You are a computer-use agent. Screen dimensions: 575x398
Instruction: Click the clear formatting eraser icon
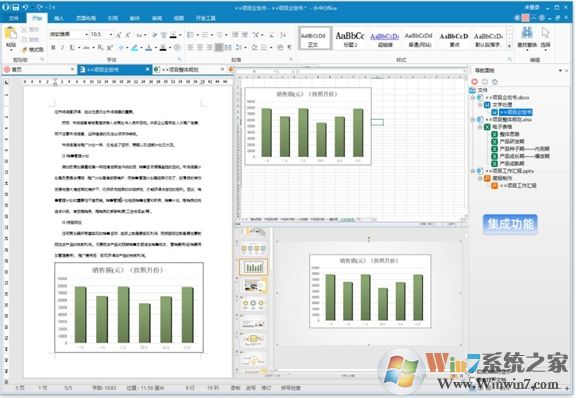(154, 35)
